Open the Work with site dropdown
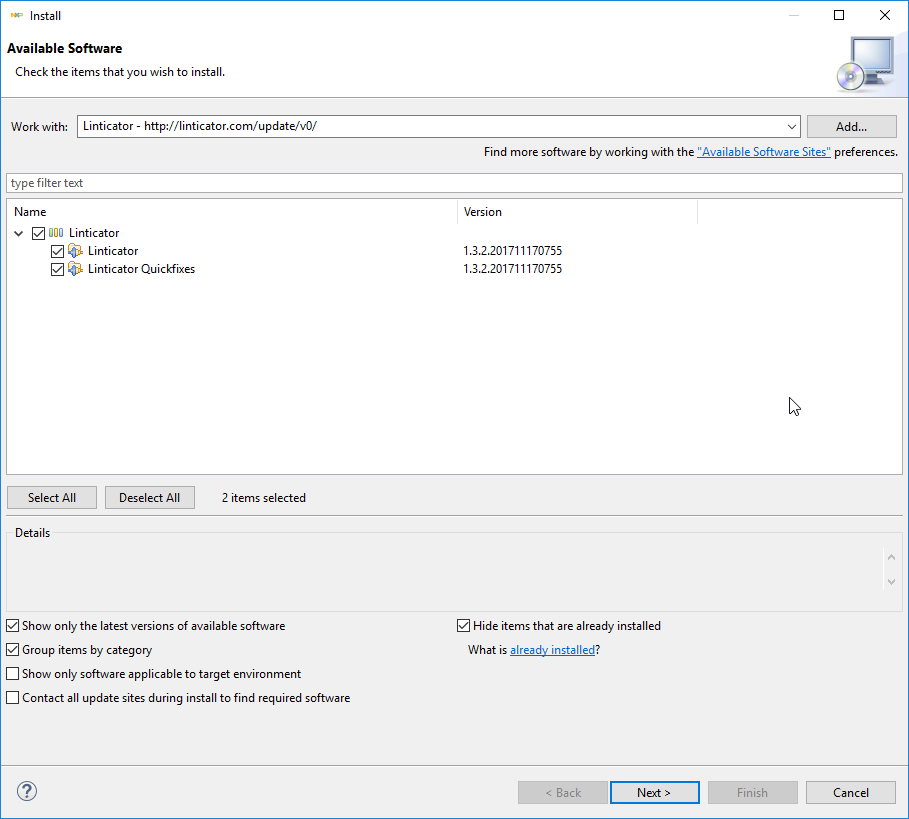The image size is (909, 819). pyautogui.click(x=791, y=126)
